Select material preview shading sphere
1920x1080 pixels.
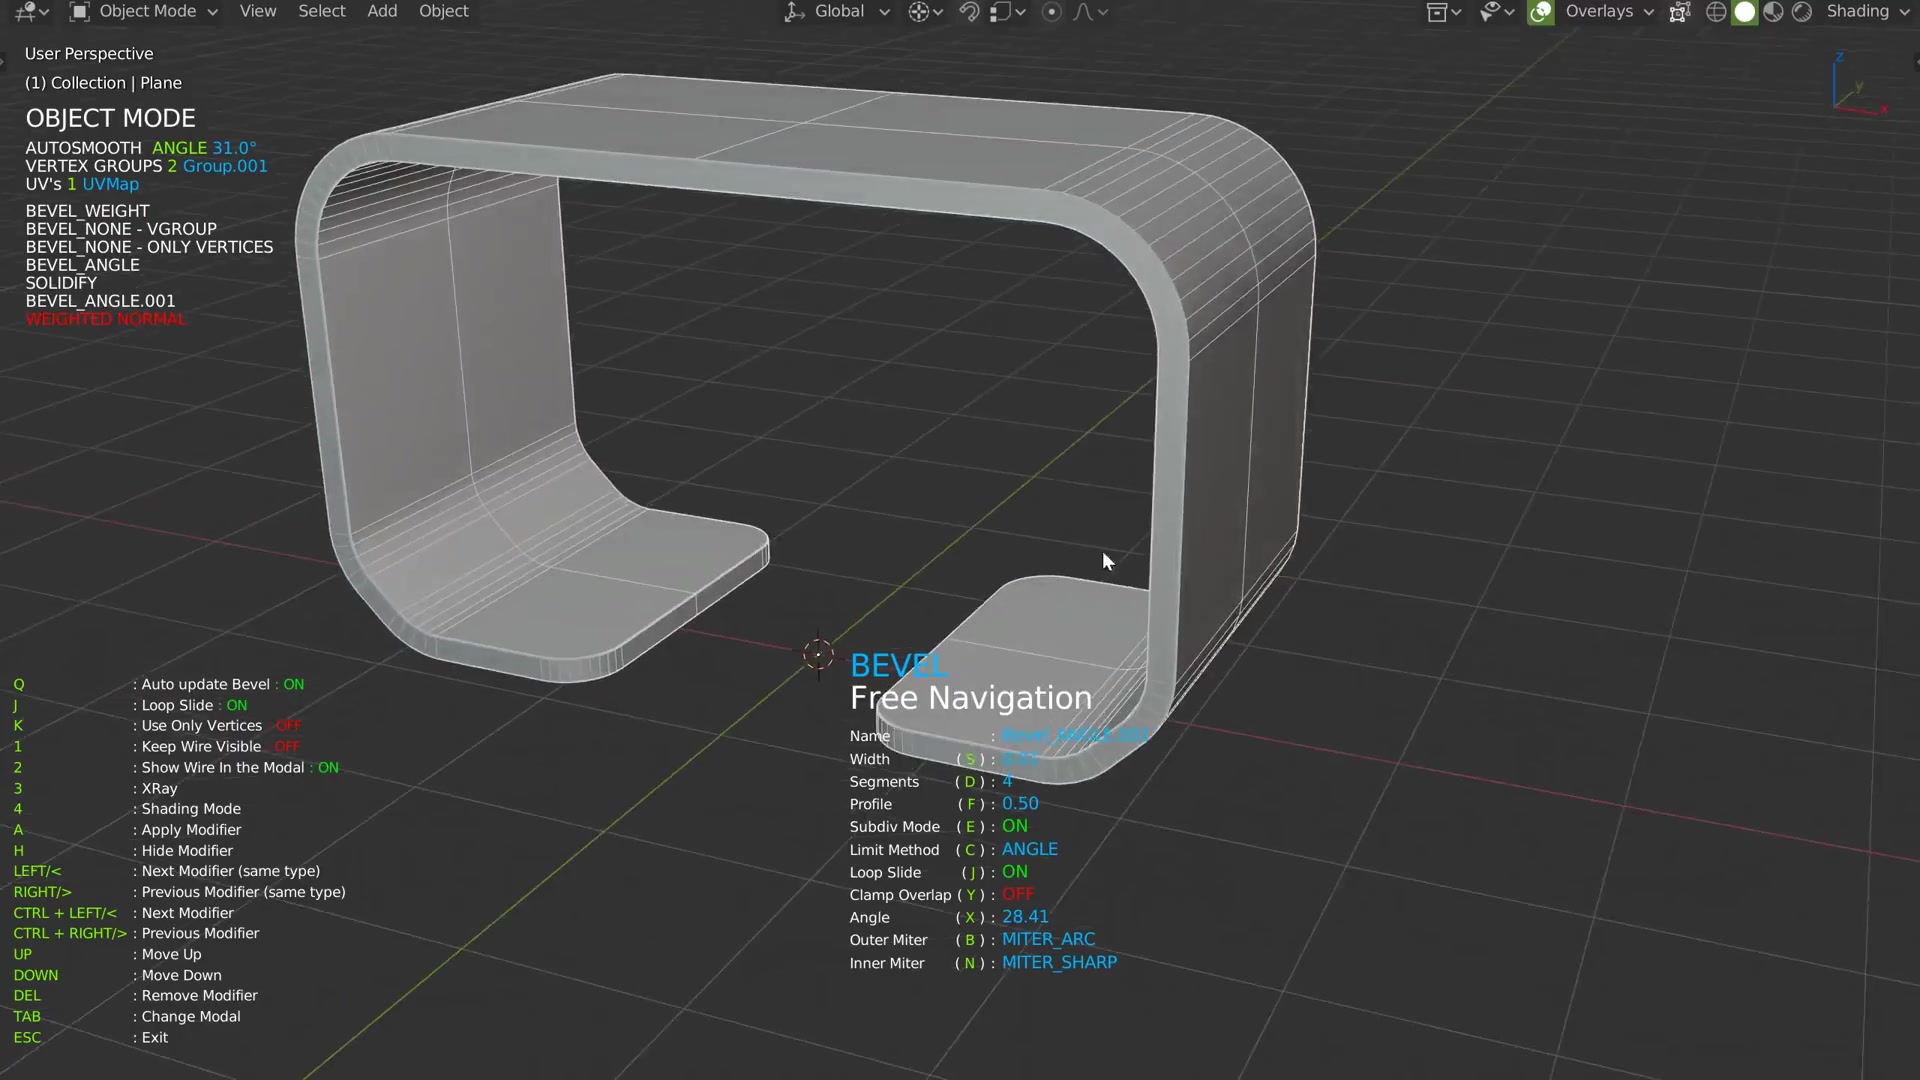pyautogui.click(x=1772, y=11)
